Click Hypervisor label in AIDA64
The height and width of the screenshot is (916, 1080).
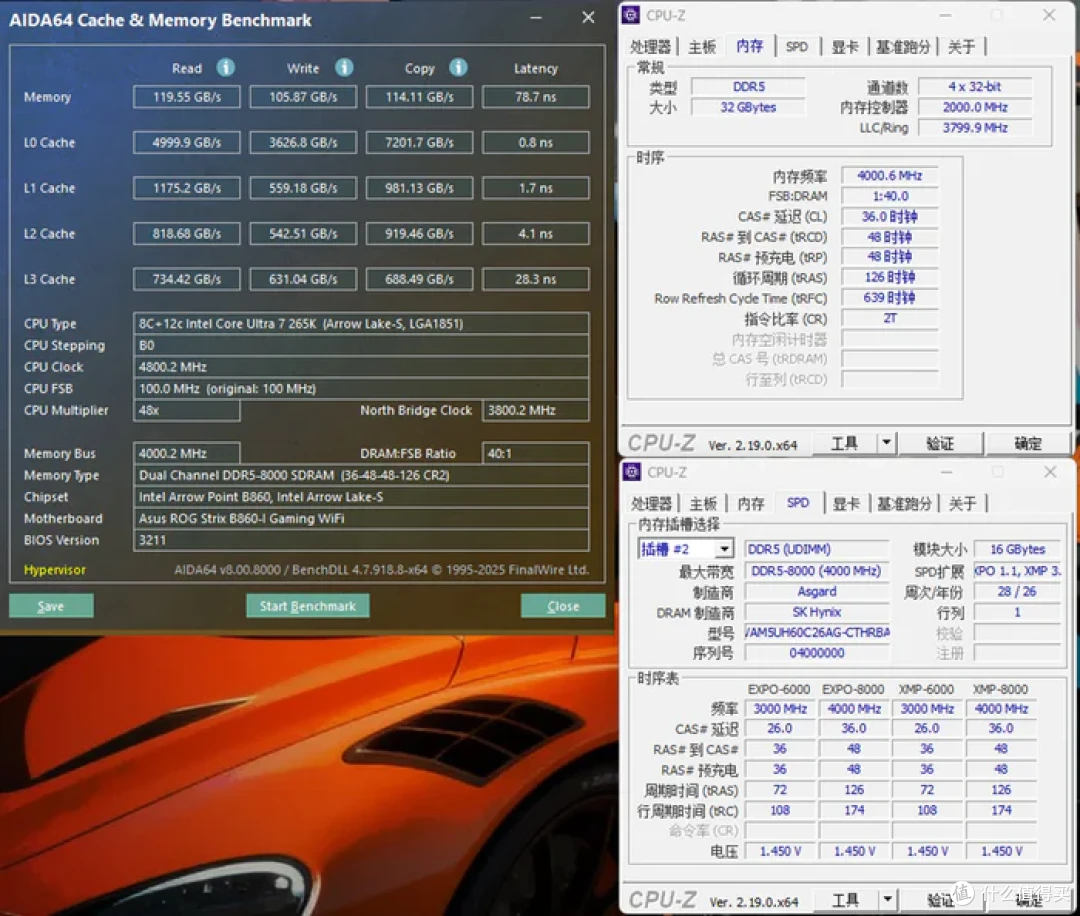(55, 570)
